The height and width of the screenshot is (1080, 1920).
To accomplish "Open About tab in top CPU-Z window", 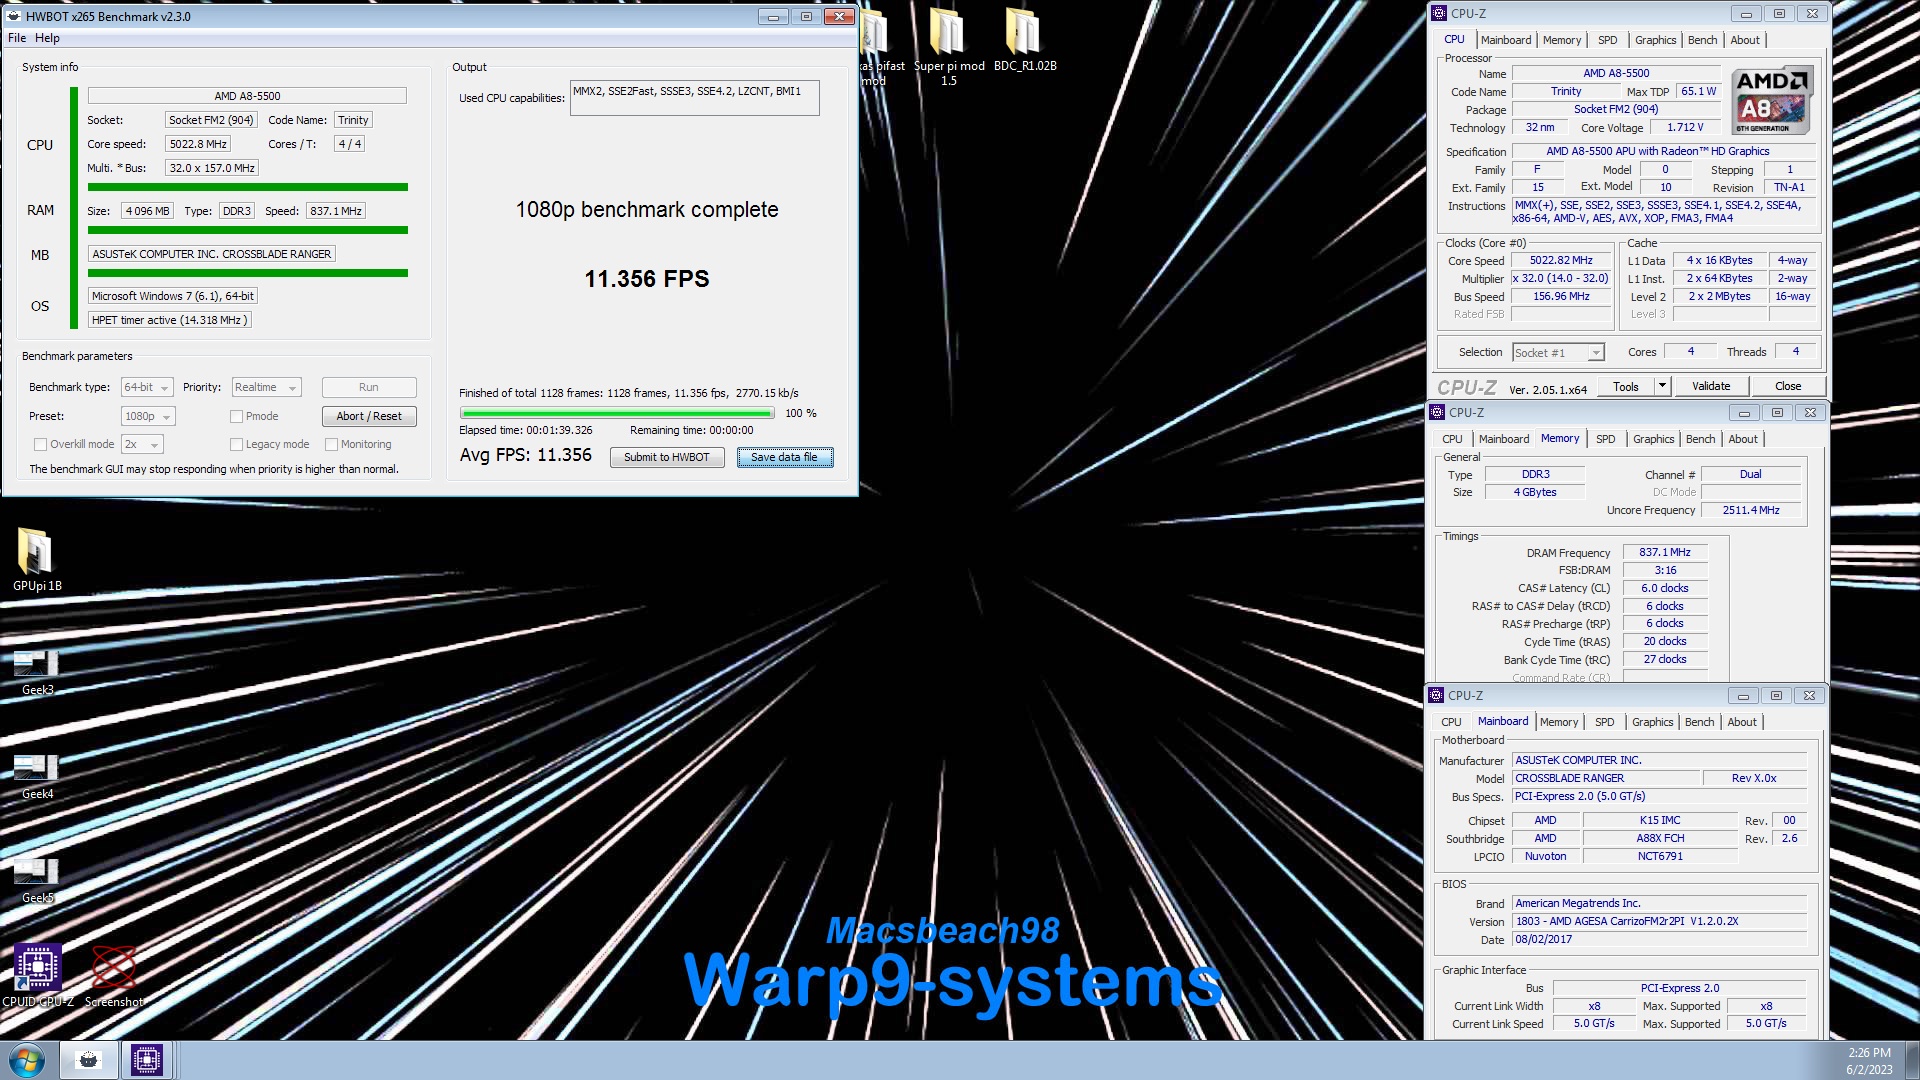I will point(1745,40).
